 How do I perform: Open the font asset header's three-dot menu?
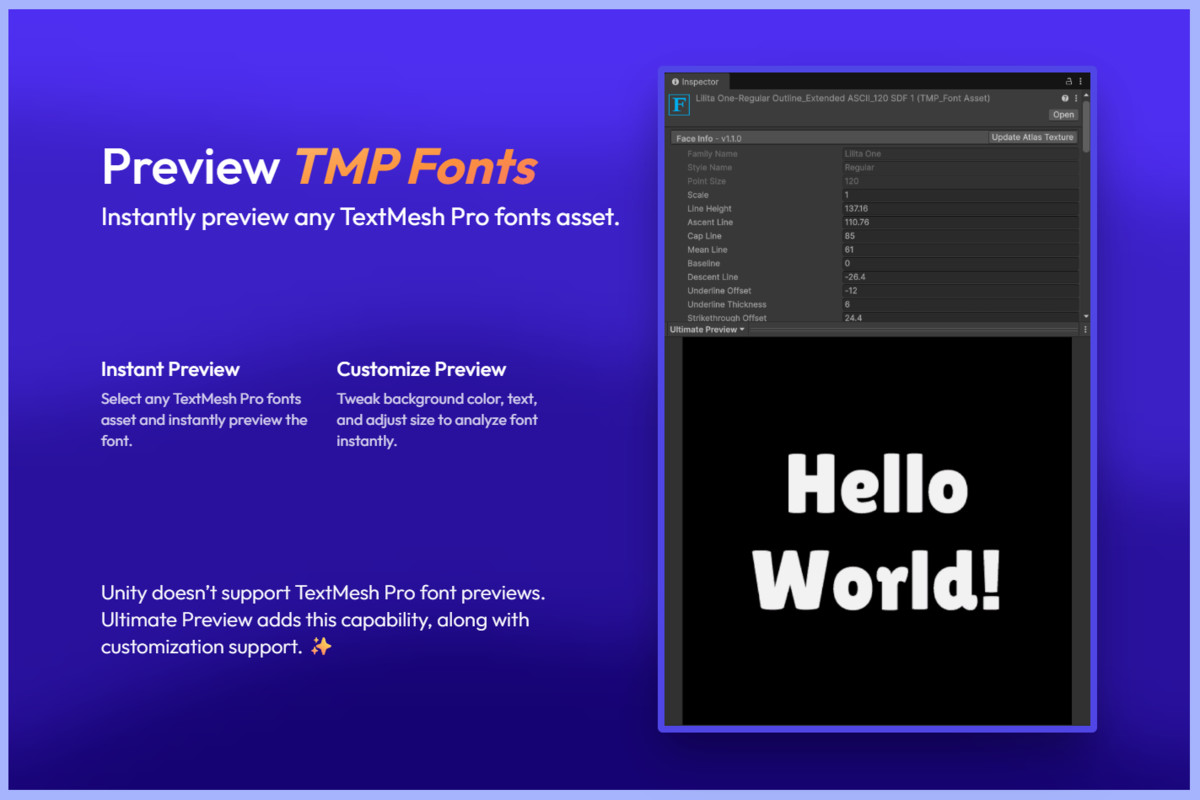(1076, 98)
